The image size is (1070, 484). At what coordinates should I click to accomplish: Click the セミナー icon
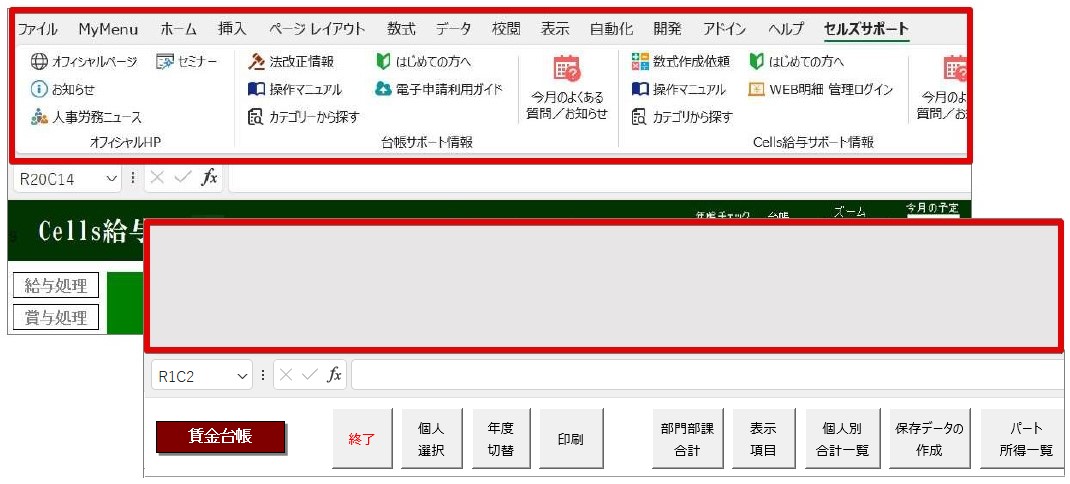(165, 62)
